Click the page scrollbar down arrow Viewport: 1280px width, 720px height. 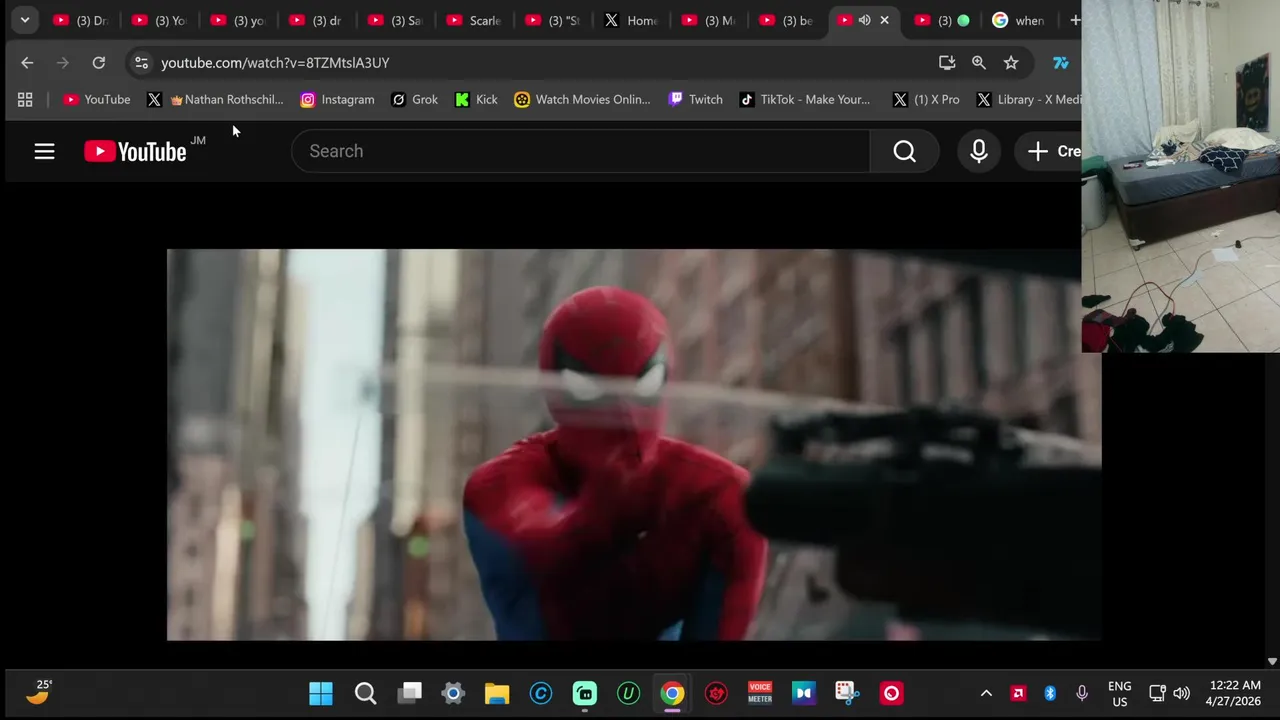tap(1272, 661)
